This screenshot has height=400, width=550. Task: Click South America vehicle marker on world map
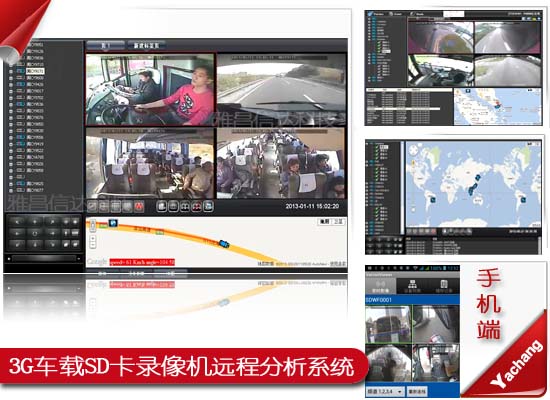click(433, 200)
